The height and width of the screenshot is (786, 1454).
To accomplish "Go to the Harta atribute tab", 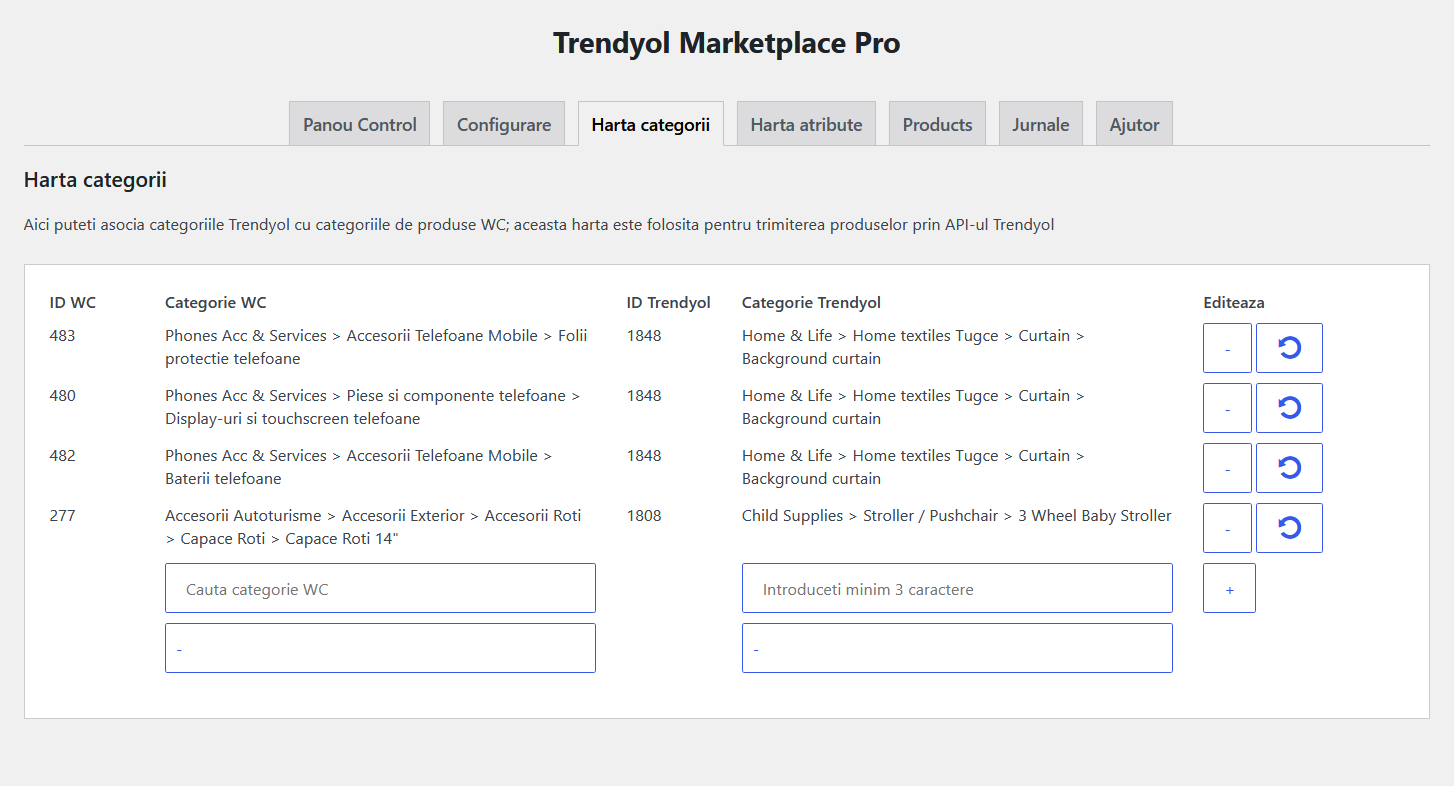I will pyautogui.click(x=806, y=124).
